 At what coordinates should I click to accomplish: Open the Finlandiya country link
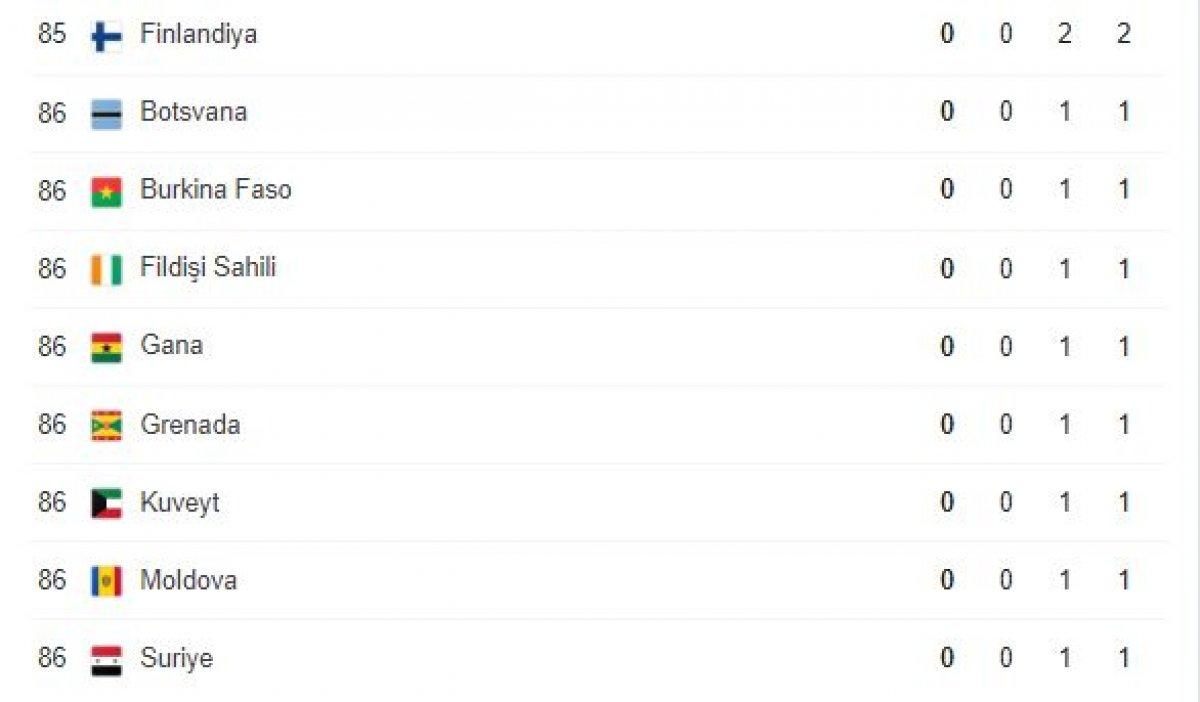(198, 34)
